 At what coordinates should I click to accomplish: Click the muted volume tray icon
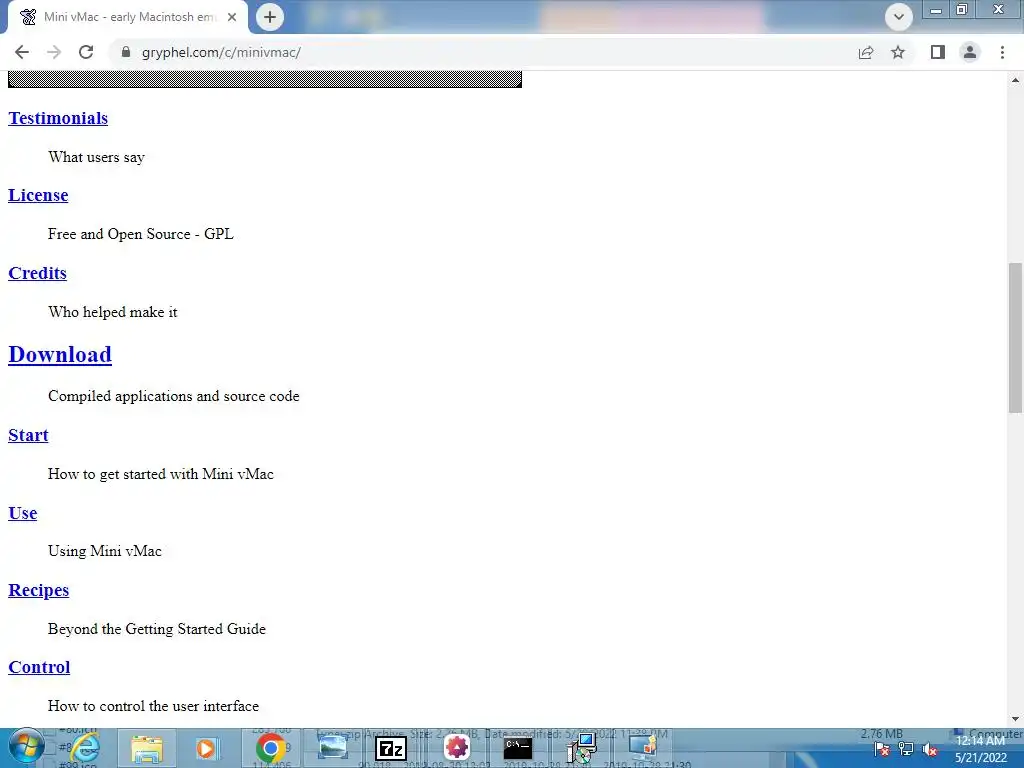[x=929, y=750]
